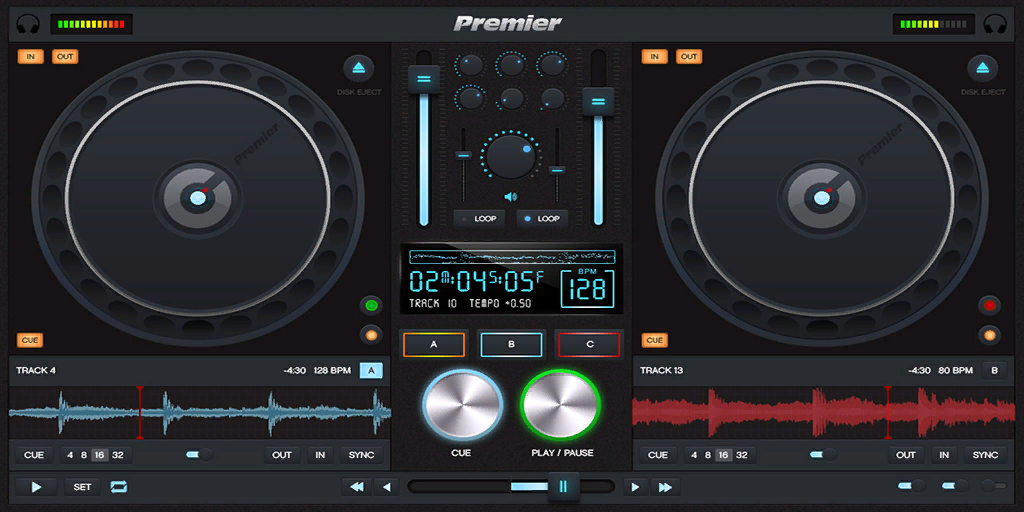Image resolution: width=1024 pixels, height=512 pixels.
Task: Click the B assignment button on Track 13
Action: pos(995,370)
